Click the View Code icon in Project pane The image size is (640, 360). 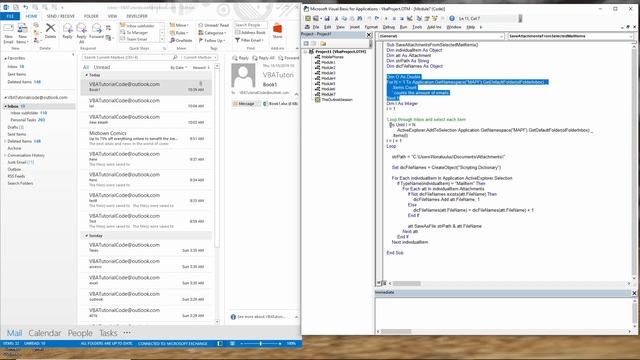pyautogui.click(x=306, y=43)
